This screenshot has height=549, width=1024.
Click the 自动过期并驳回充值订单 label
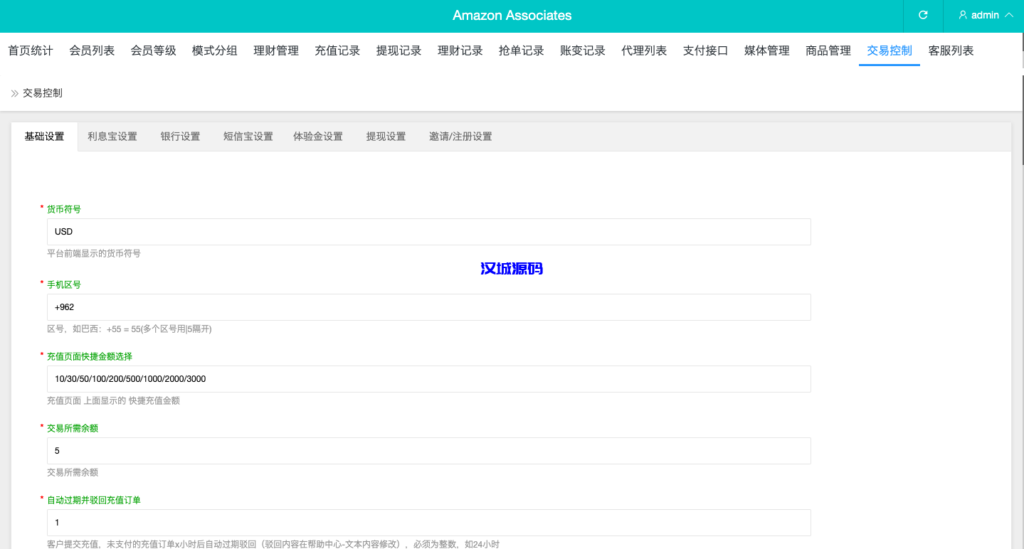93,500
